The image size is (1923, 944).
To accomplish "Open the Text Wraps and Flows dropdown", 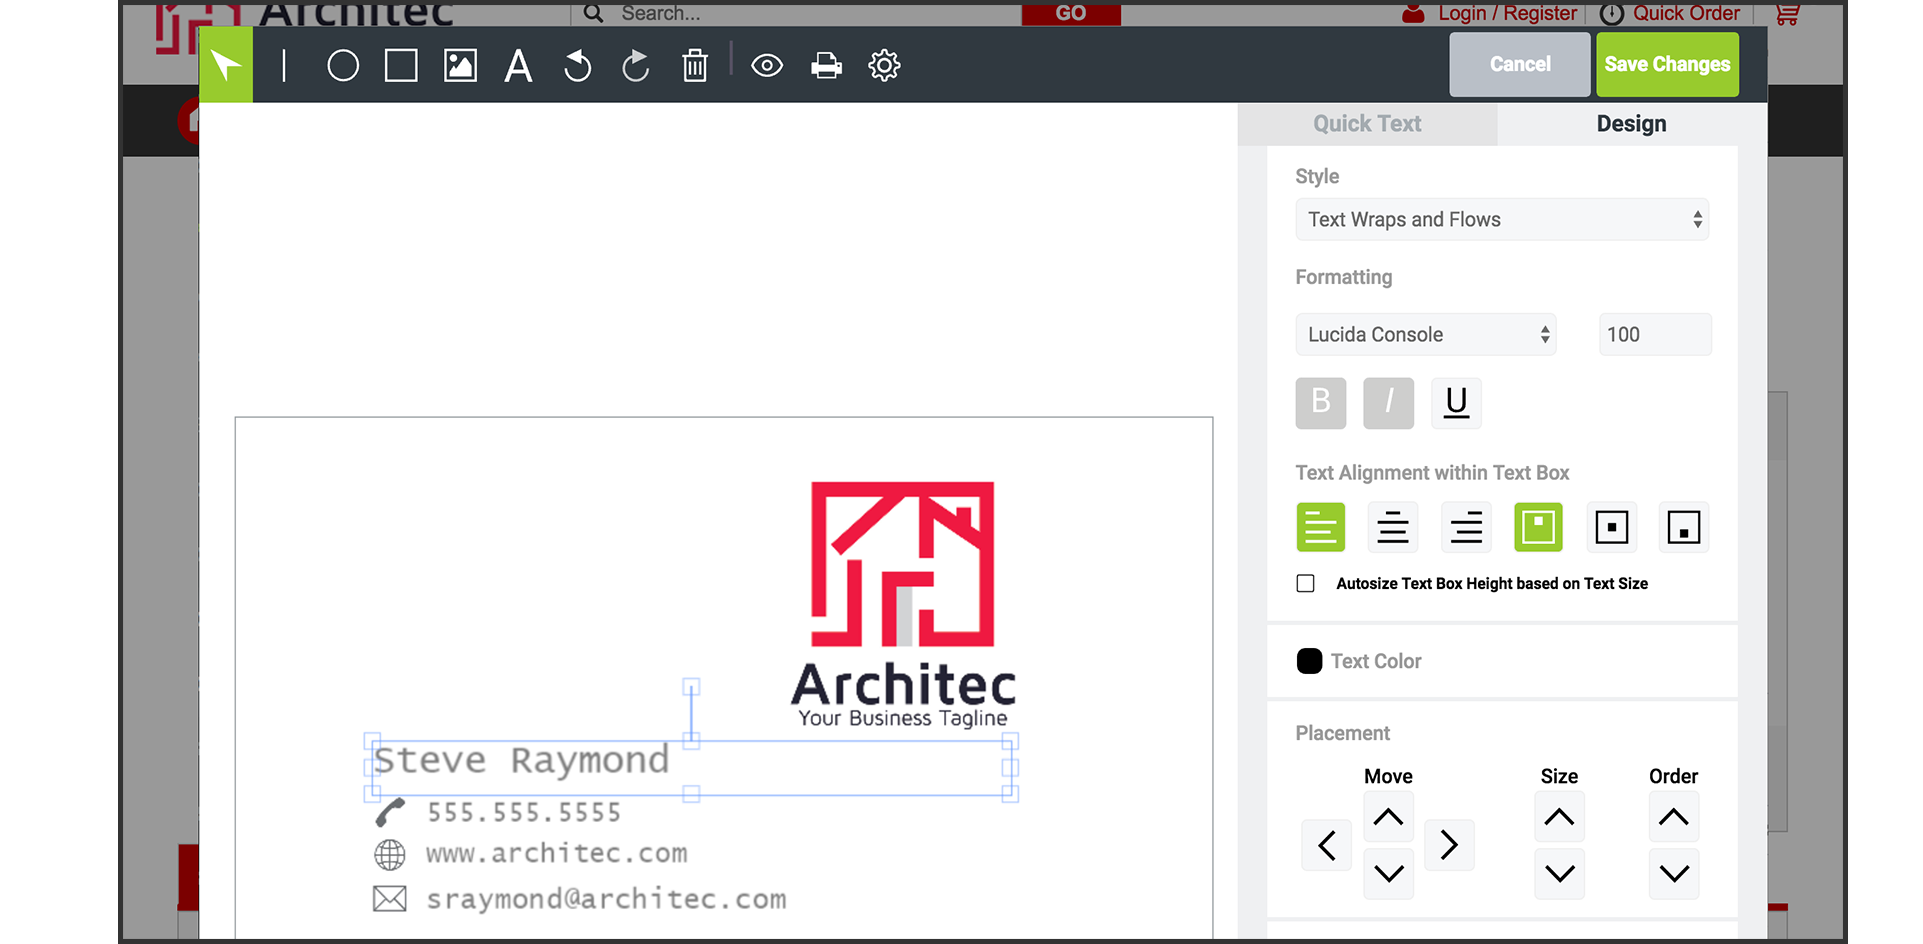I will 1501,219.
